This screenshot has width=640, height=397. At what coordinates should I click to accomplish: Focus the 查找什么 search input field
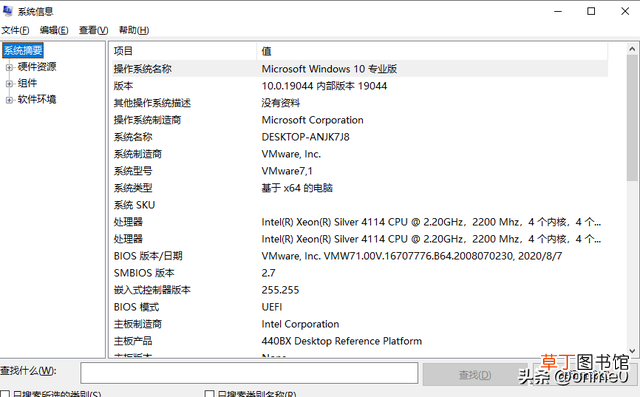click(x=249, y=373)
